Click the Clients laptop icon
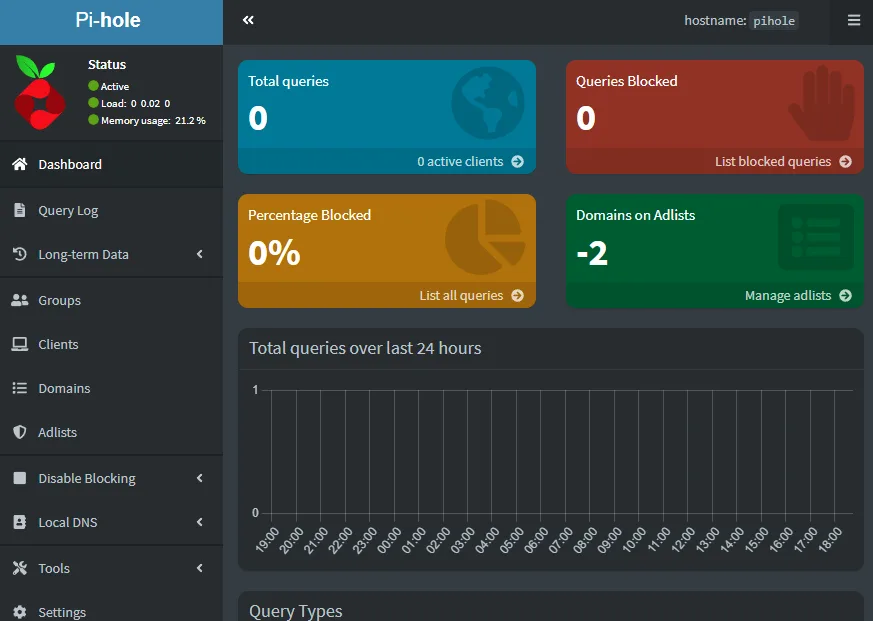873x621 pixels. tap(19, 344)
